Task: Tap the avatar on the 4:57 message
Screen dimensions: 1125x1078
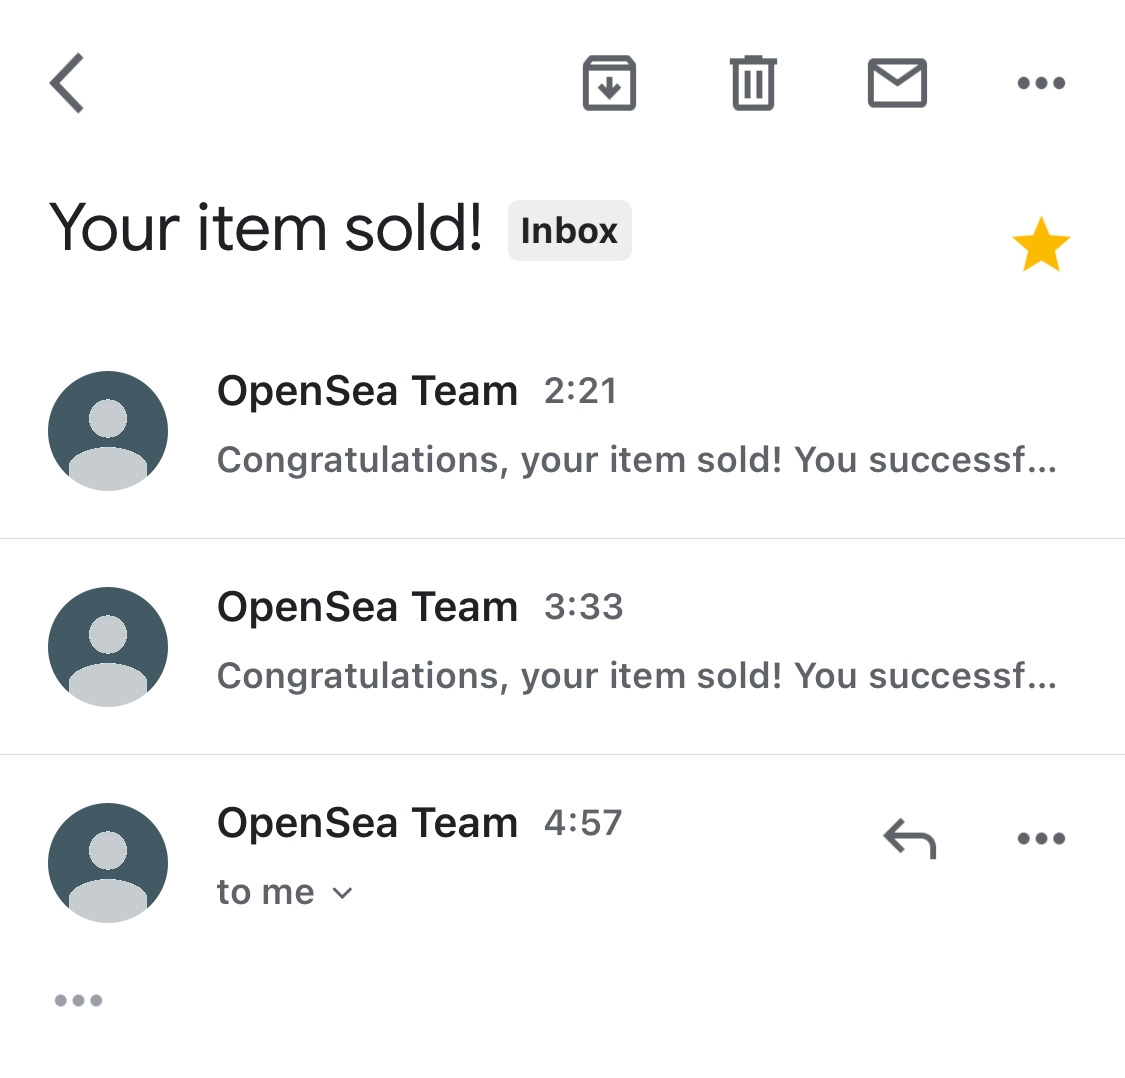Action: click(108, 863)
